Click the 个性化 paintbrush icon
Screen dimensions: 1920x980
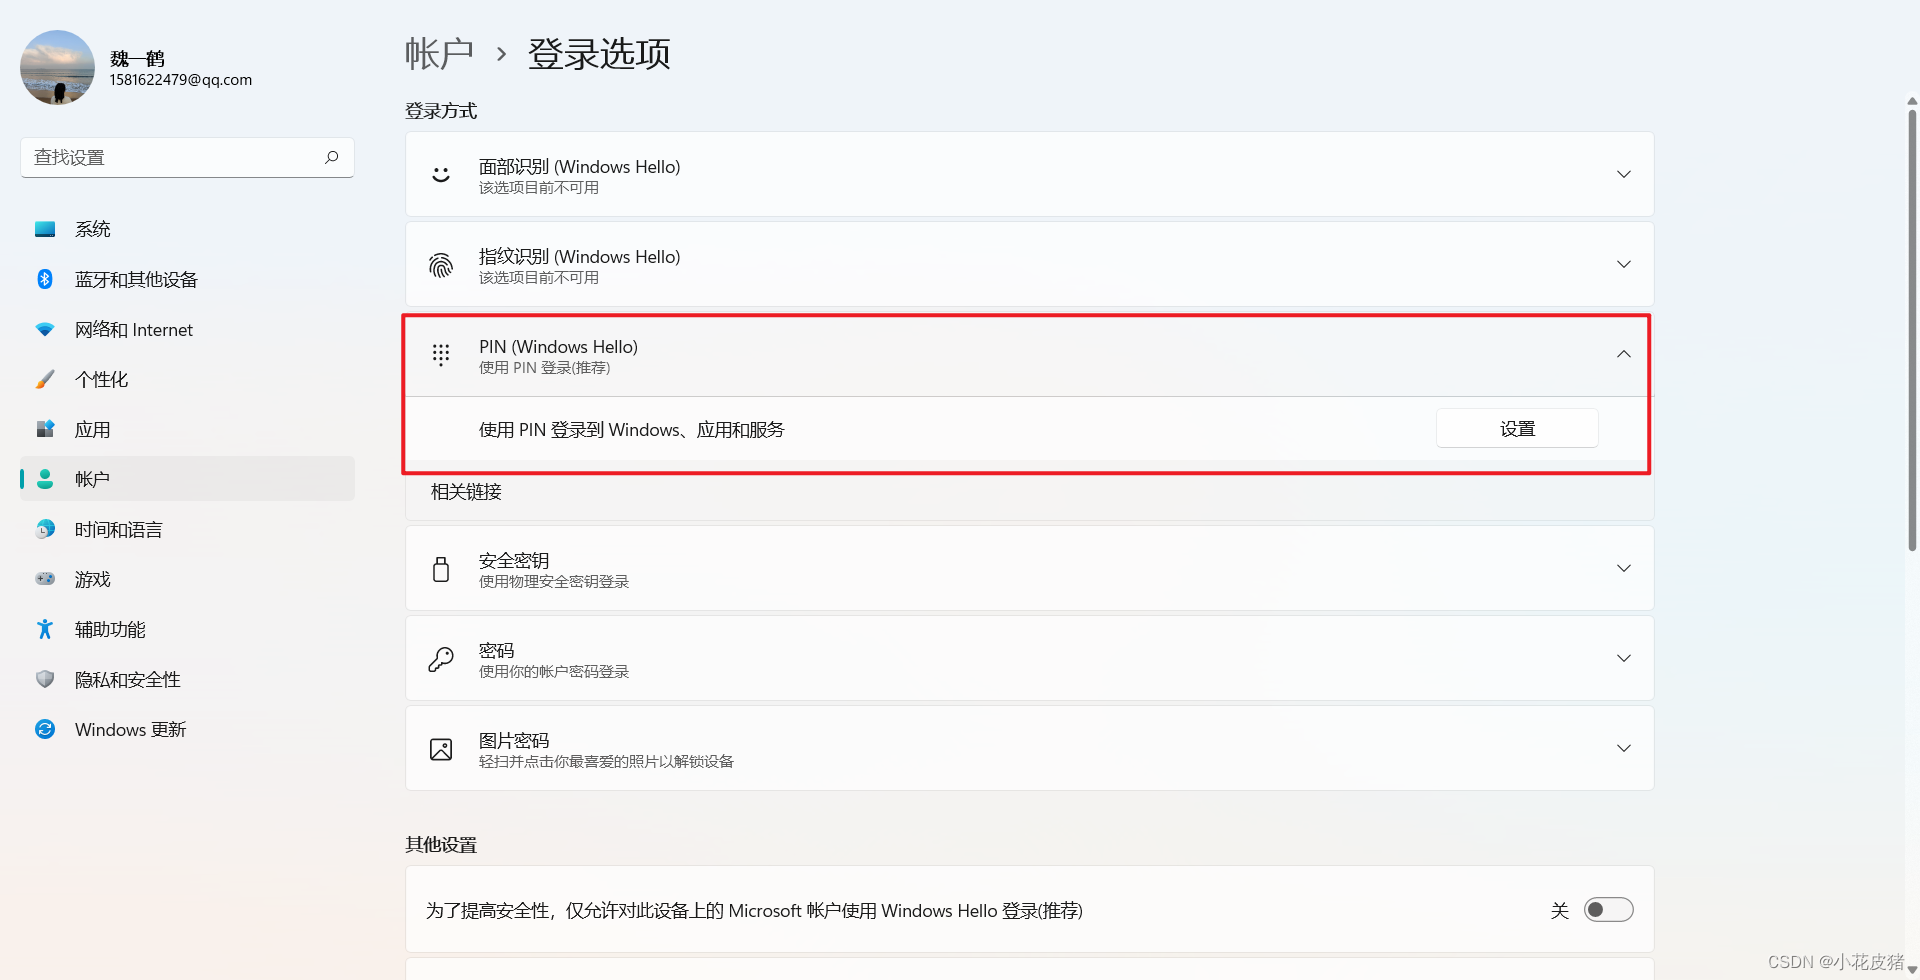click(45, 379)
